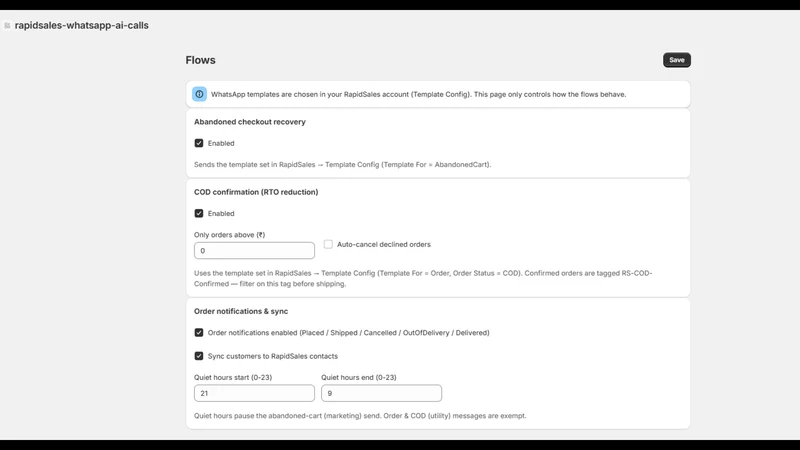The image size is (800, 450).
Task: Click the Quiet hours pause description text
Action: pyautogui.click(x=360, y=416)
